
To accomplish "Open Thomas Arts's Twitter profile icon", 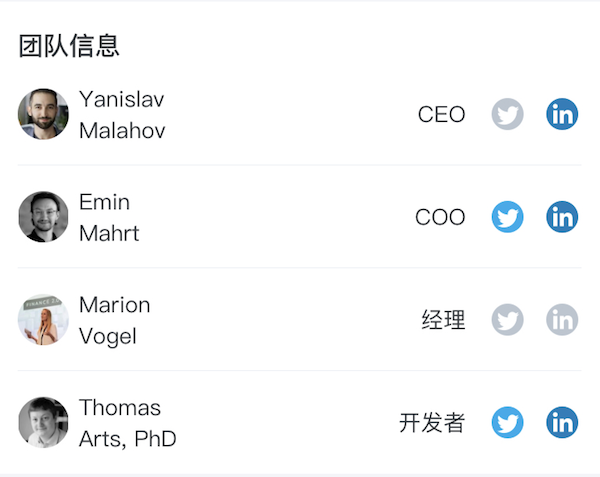I will coord(507,422).
